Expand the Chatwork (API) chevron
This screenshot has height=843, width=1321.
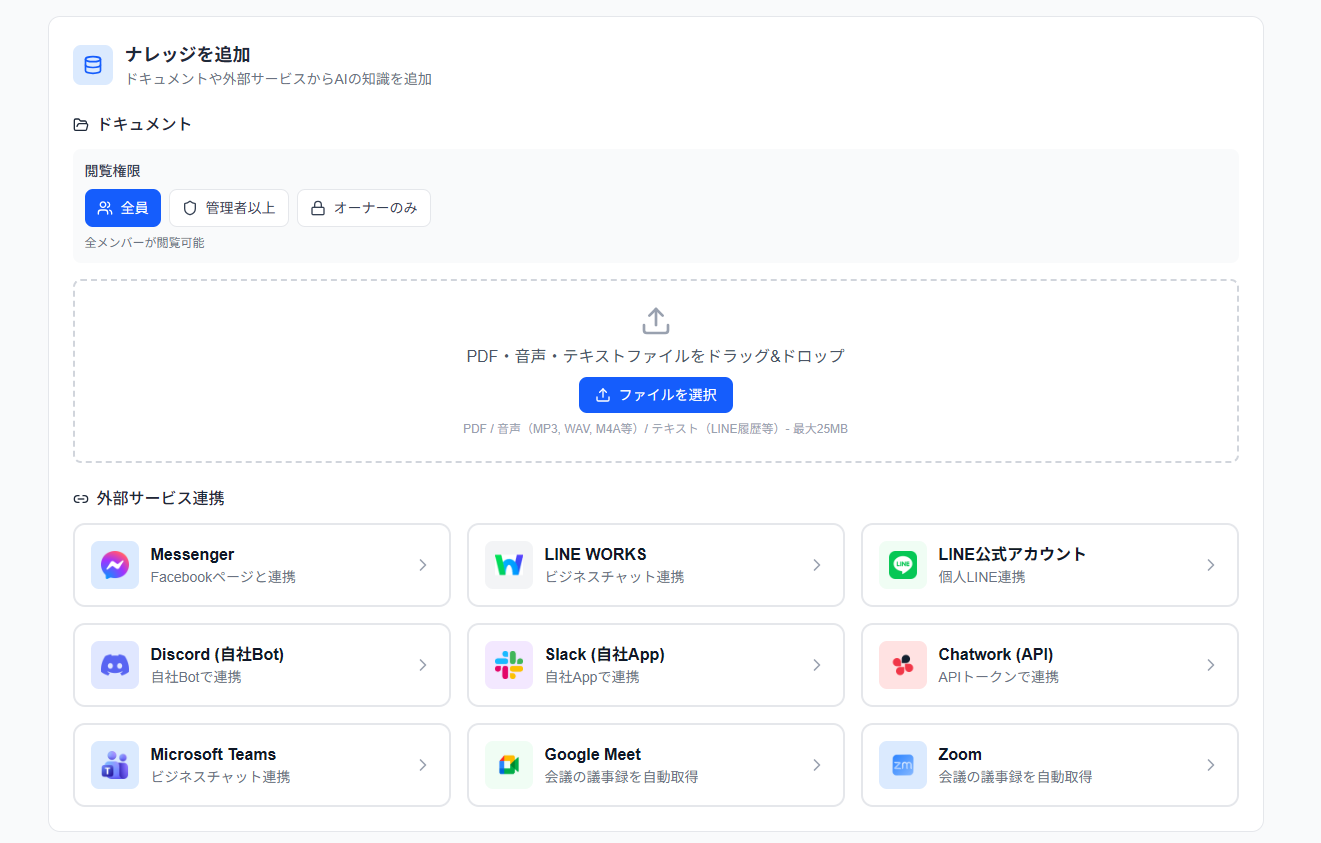[x=1211, y=664]
